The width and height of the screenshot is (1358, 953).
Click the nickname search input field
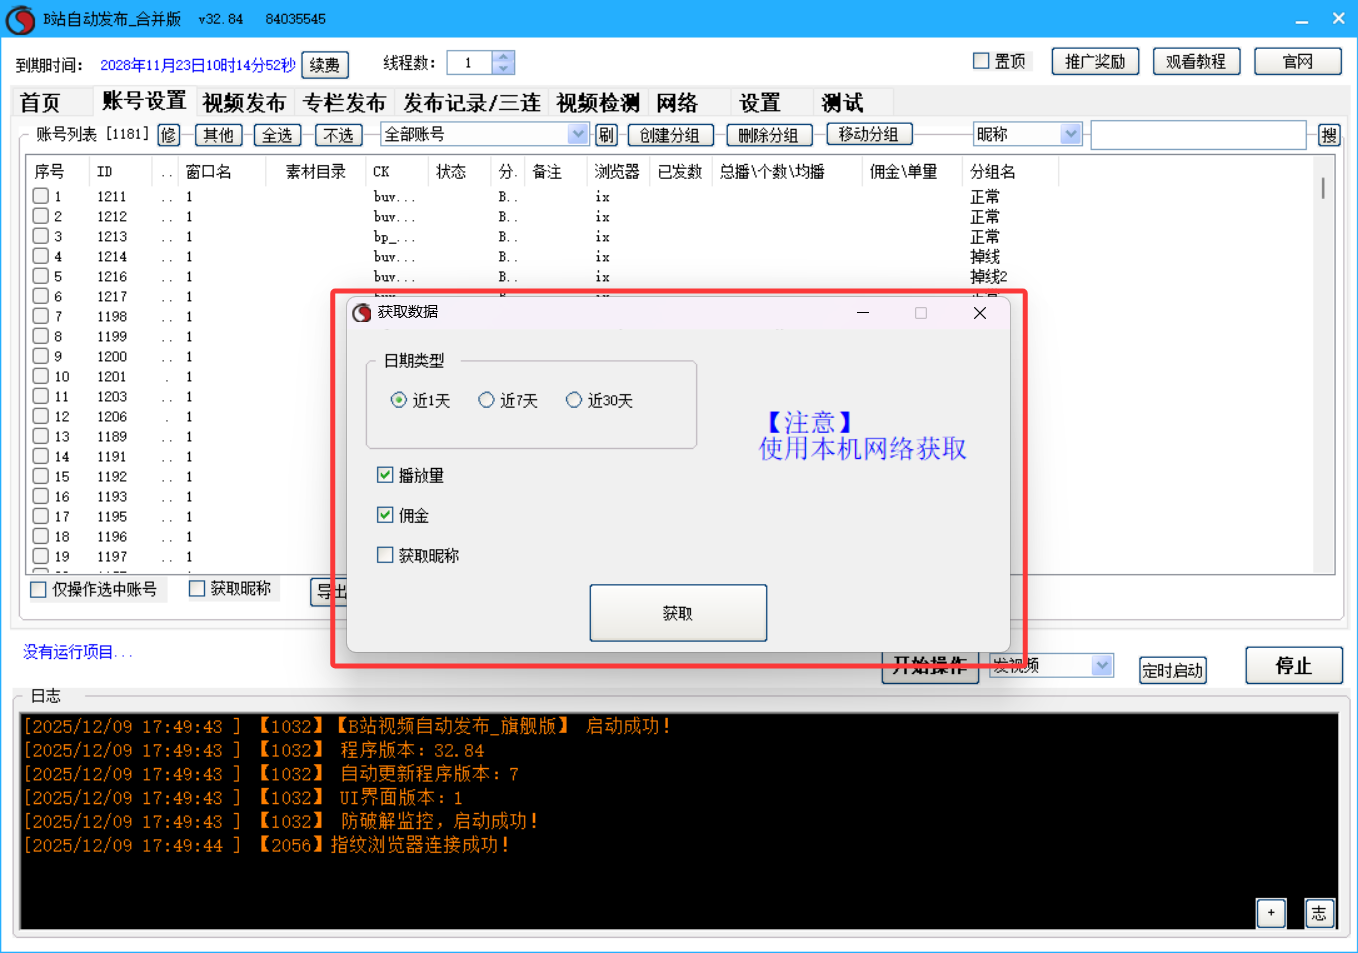1198,135
